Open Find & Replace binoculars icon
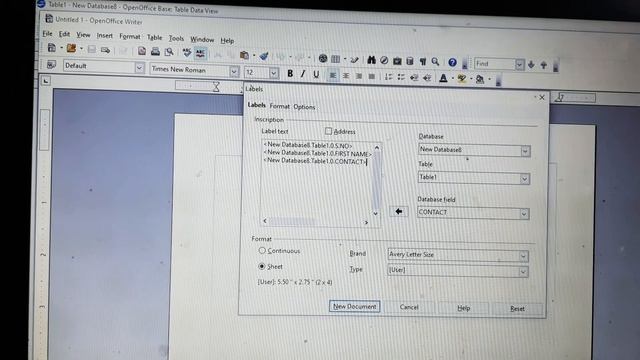 pos(371,60)
